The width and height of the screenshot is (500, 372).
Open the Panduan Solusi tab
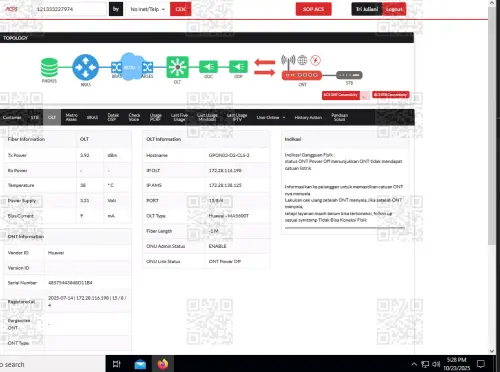[339, 117]
